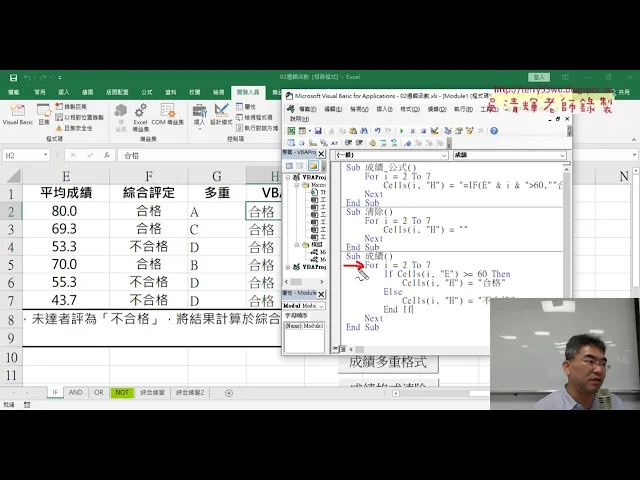Viewport: 640px width, 480px height.
Task: Click the Find binoculars icon in VBA toolbar
Action: (364, 131)
